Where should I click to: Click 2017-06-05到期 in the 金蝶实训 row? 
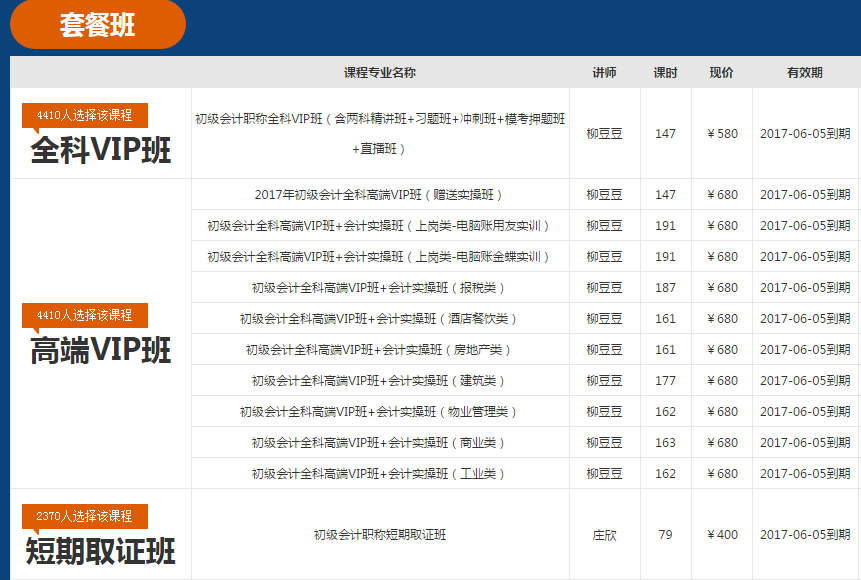pos(805,256)
